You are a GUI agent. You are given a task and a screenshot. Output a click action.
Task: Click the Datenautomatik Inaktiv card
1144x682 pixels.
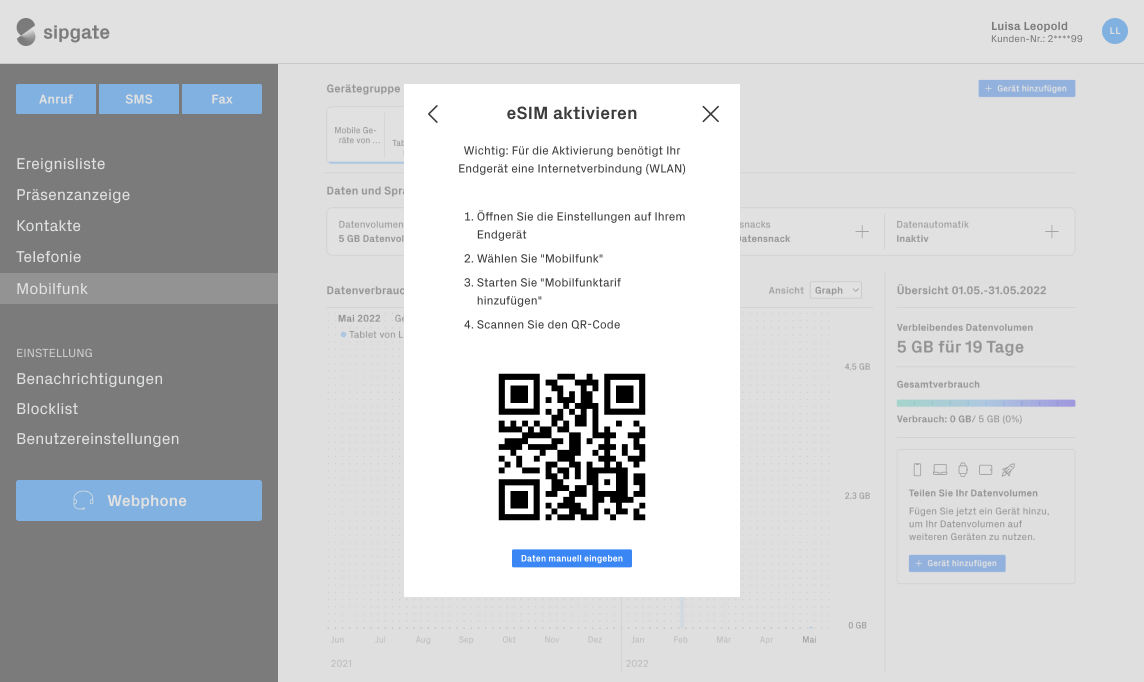(x=979, y=232)
